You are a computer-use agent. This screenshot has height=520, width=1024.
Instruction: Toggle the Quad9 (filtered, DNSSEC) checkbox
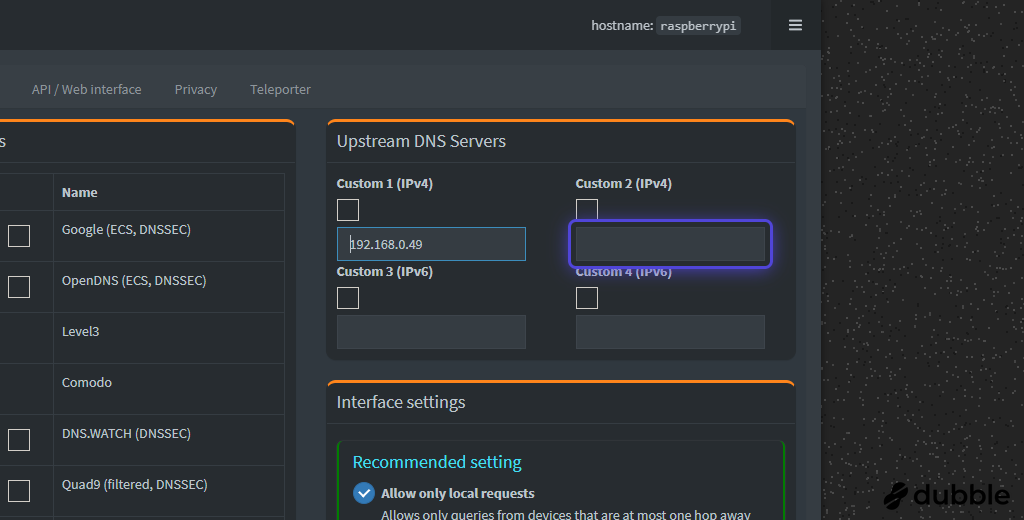coord(19,491)
